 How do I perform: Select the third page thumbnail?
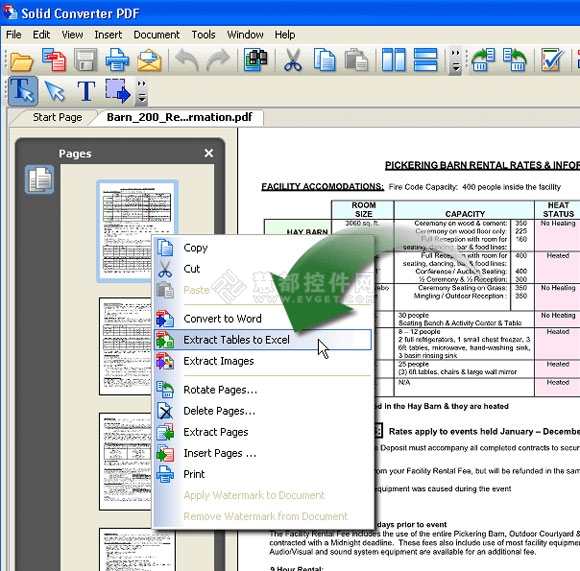coord(125,462)
